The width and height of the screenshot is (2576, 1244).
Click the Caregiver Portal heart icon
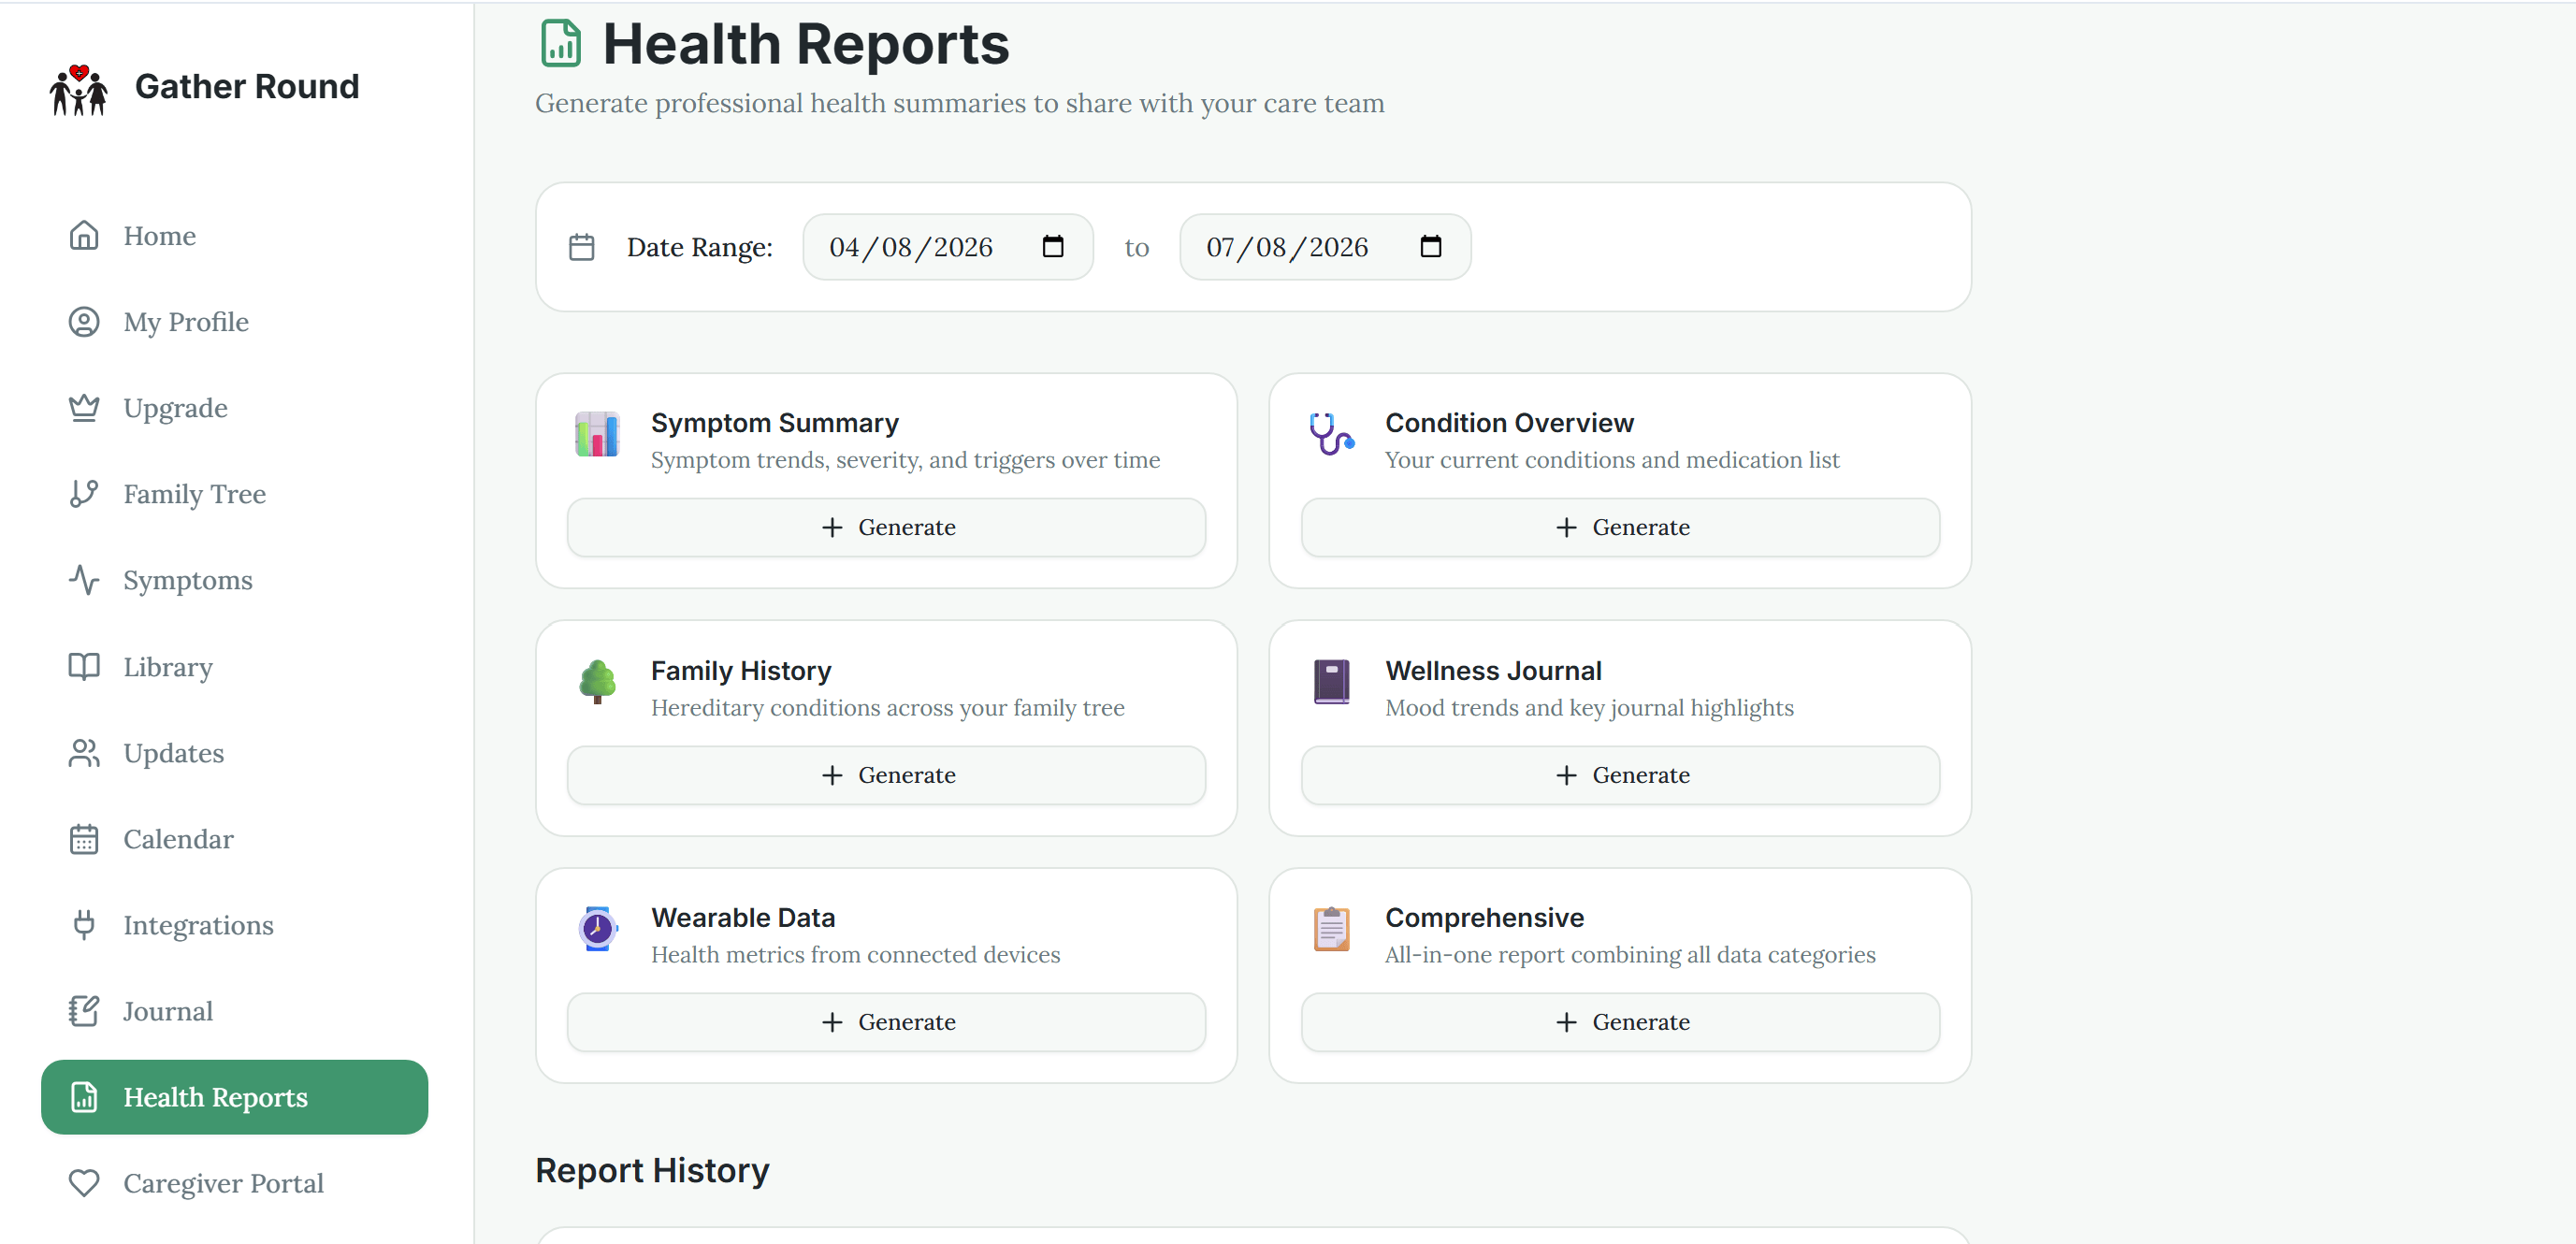84,1183
